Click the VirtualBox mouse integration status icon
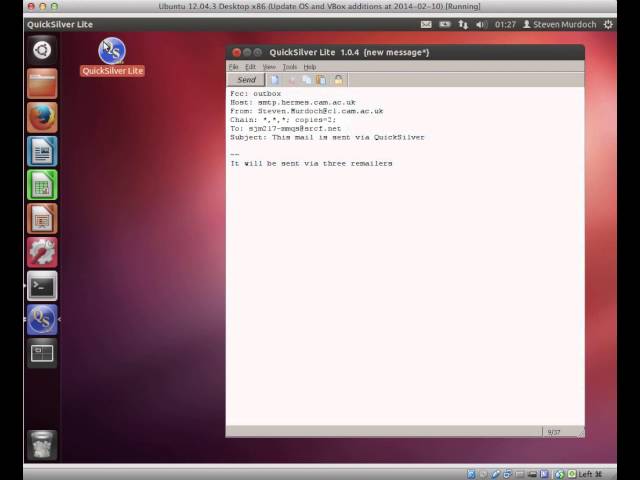Viewport: 640px width, 480px height. pyautogui.click(x=560, y=474)
